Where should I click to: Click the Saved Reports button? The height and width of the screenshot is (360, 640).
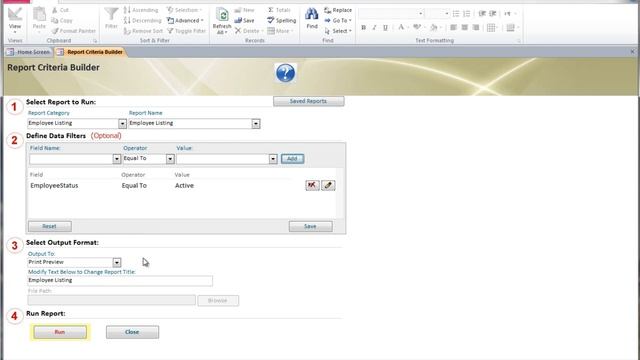coord(309,101)
